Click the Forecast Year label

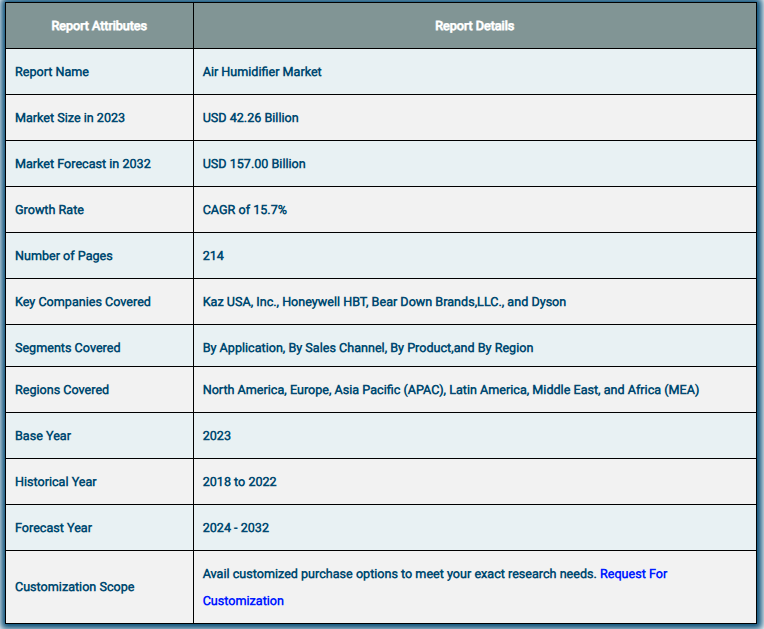coord(54,528)
